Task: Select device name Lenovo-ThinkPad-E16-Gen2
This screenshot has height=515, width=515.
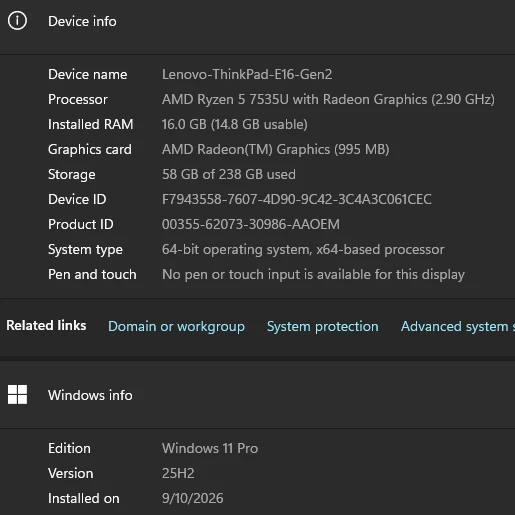Action: click(247, 74)
